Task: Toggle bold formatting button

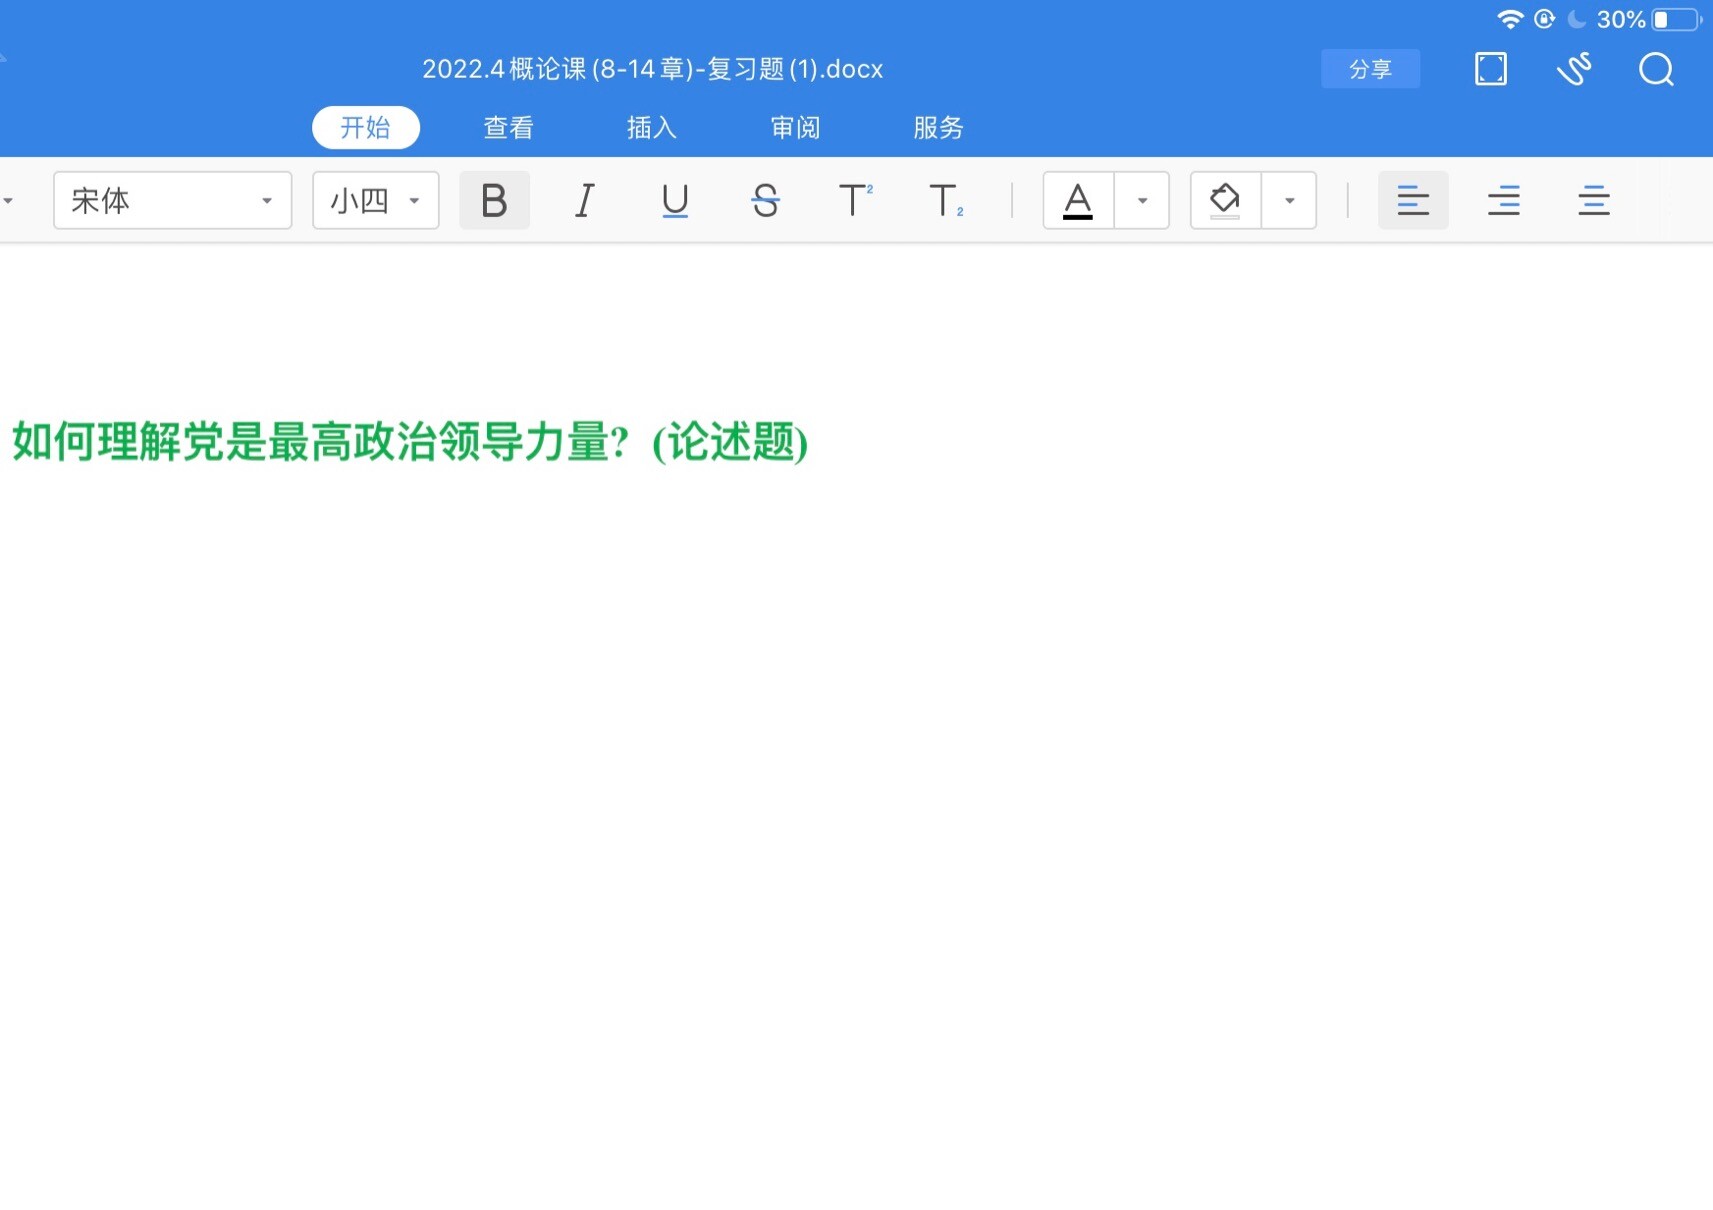Action: tap(494, 201)
